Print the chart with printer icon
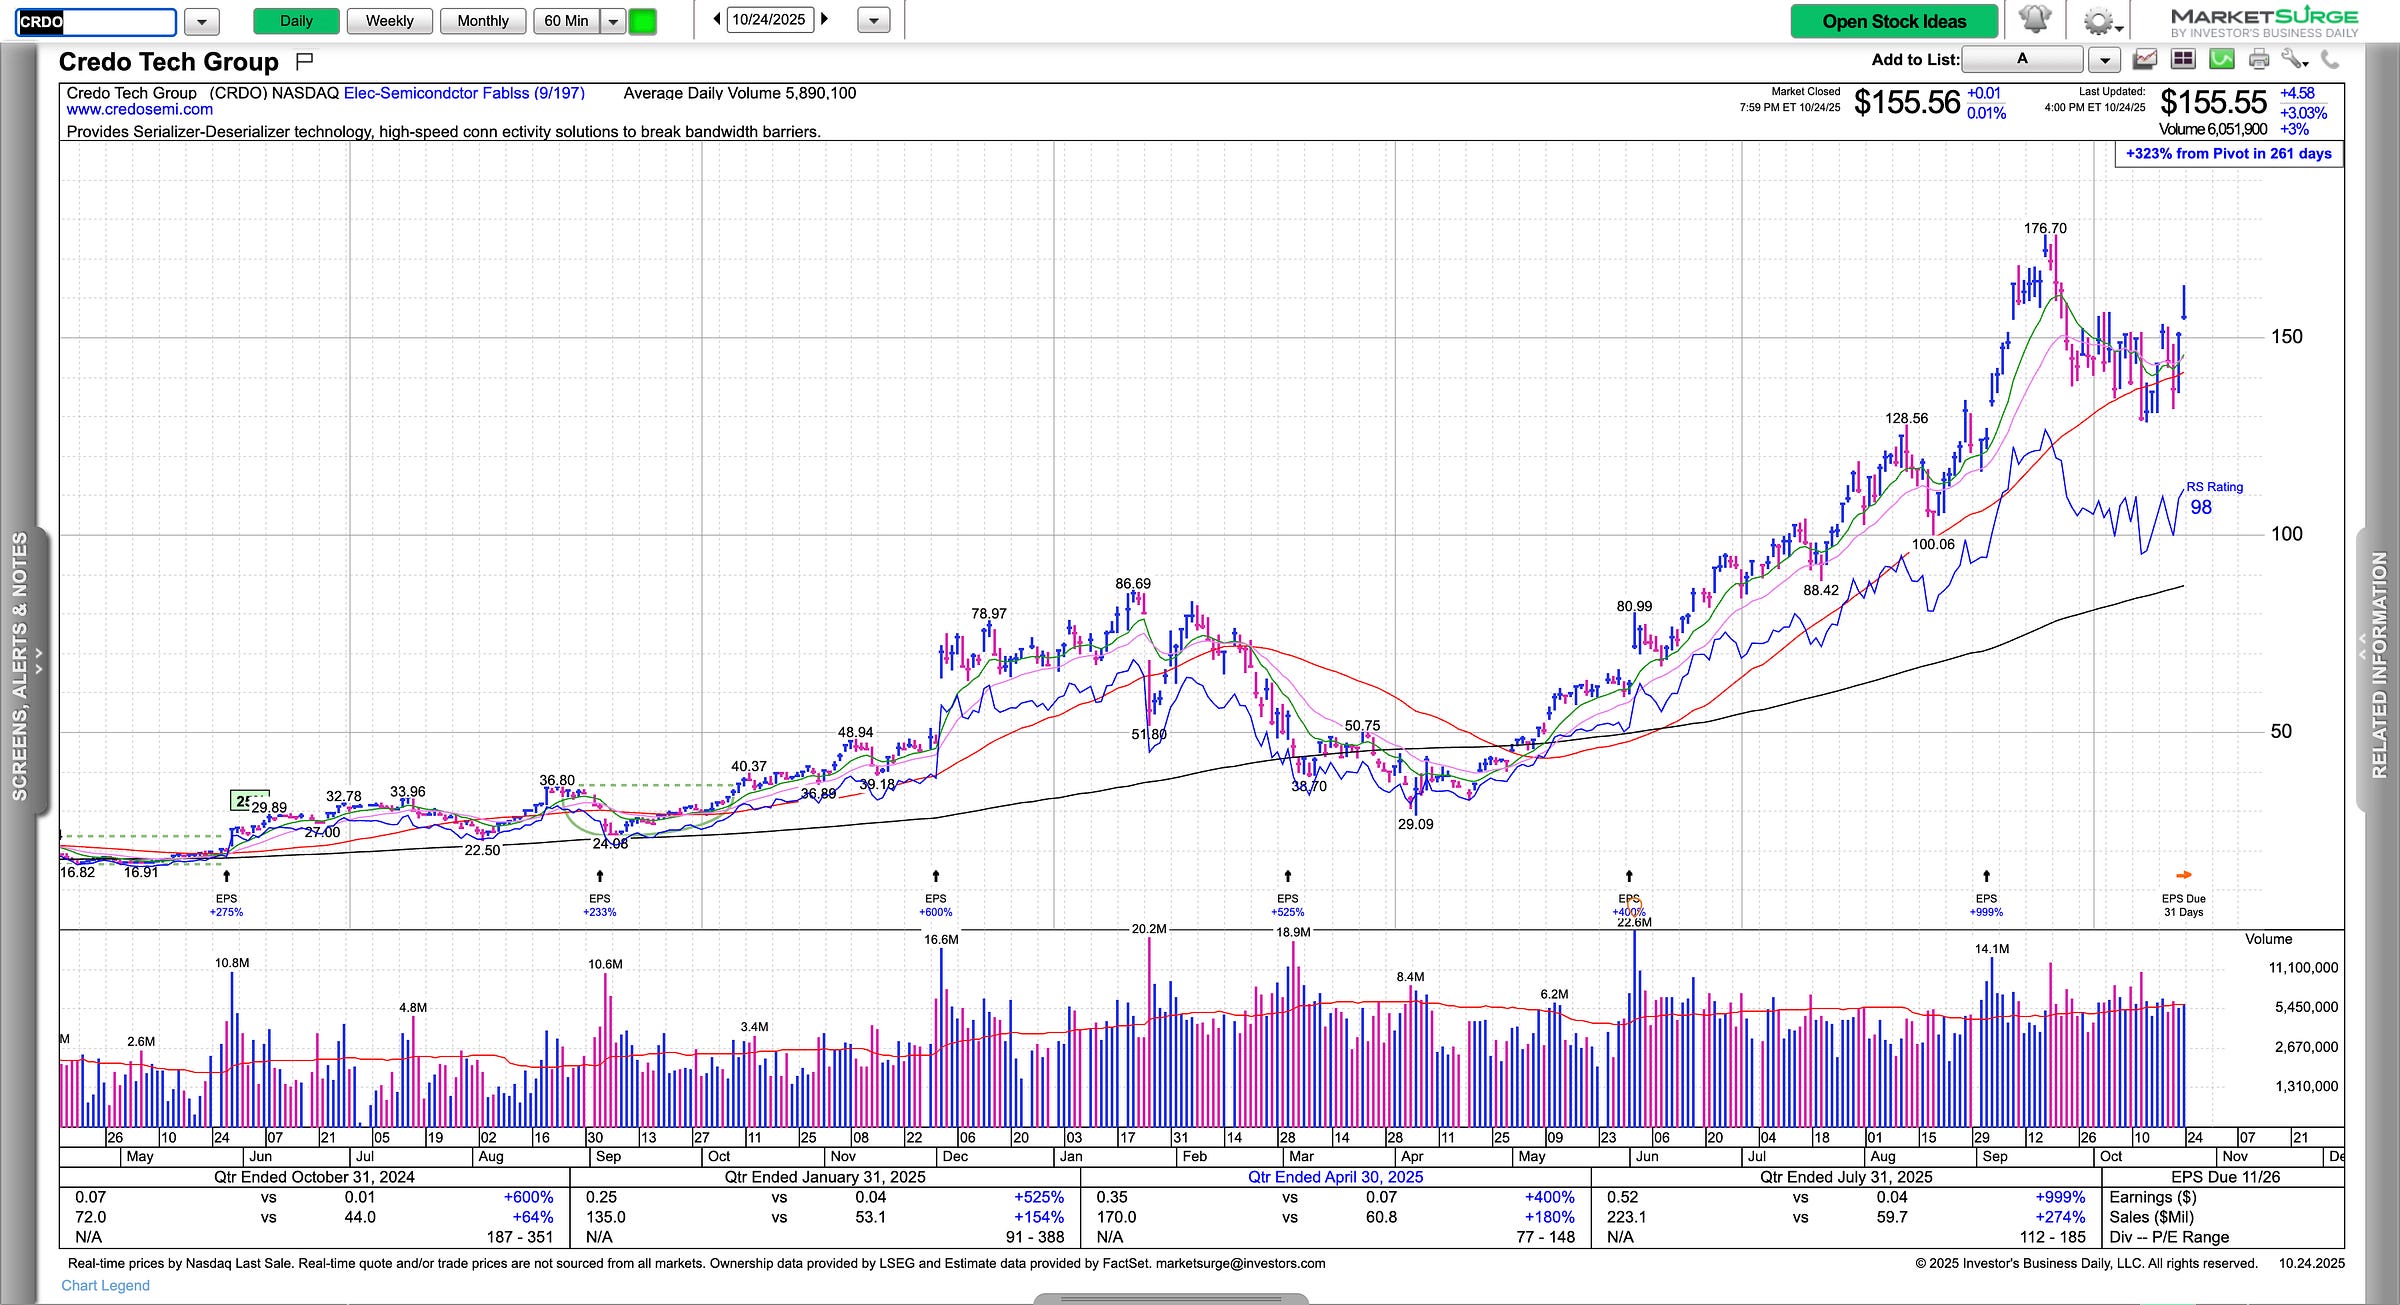The width and height of the screenshot is (2400, 1305). 2259,60
